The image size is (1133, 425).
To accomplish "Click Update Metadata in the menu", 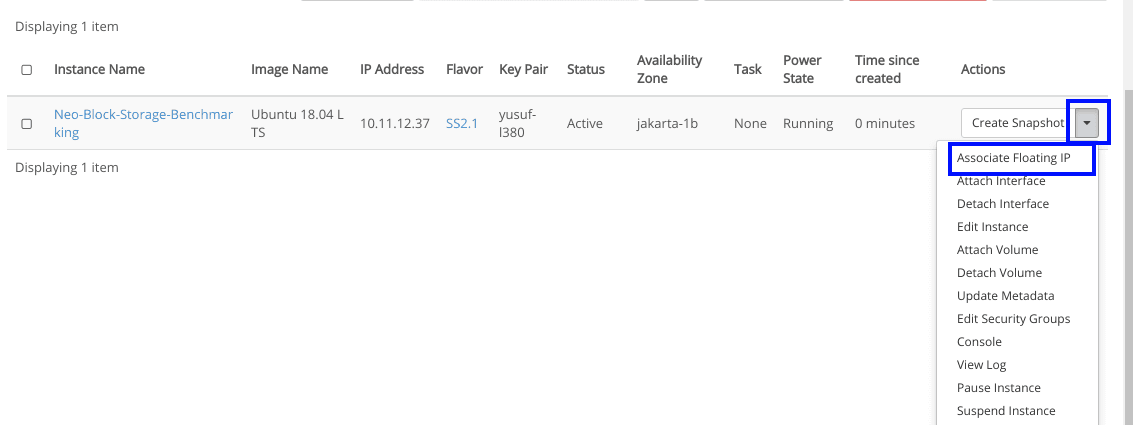I will tap(1005, 296).
